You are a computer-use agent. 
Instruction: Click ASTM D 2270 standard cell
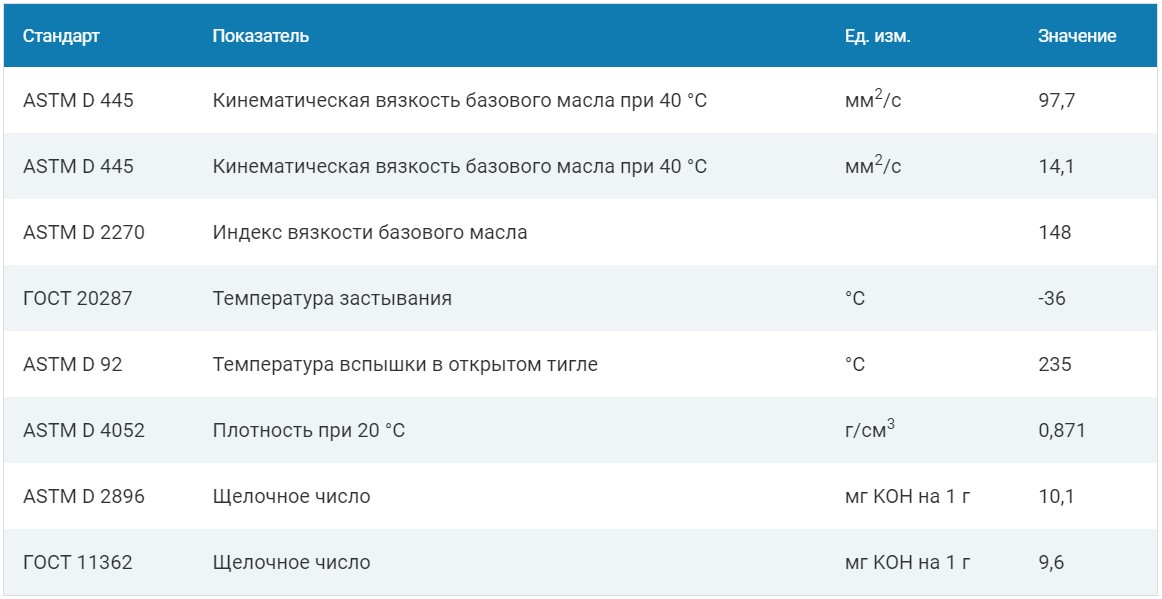84,233
